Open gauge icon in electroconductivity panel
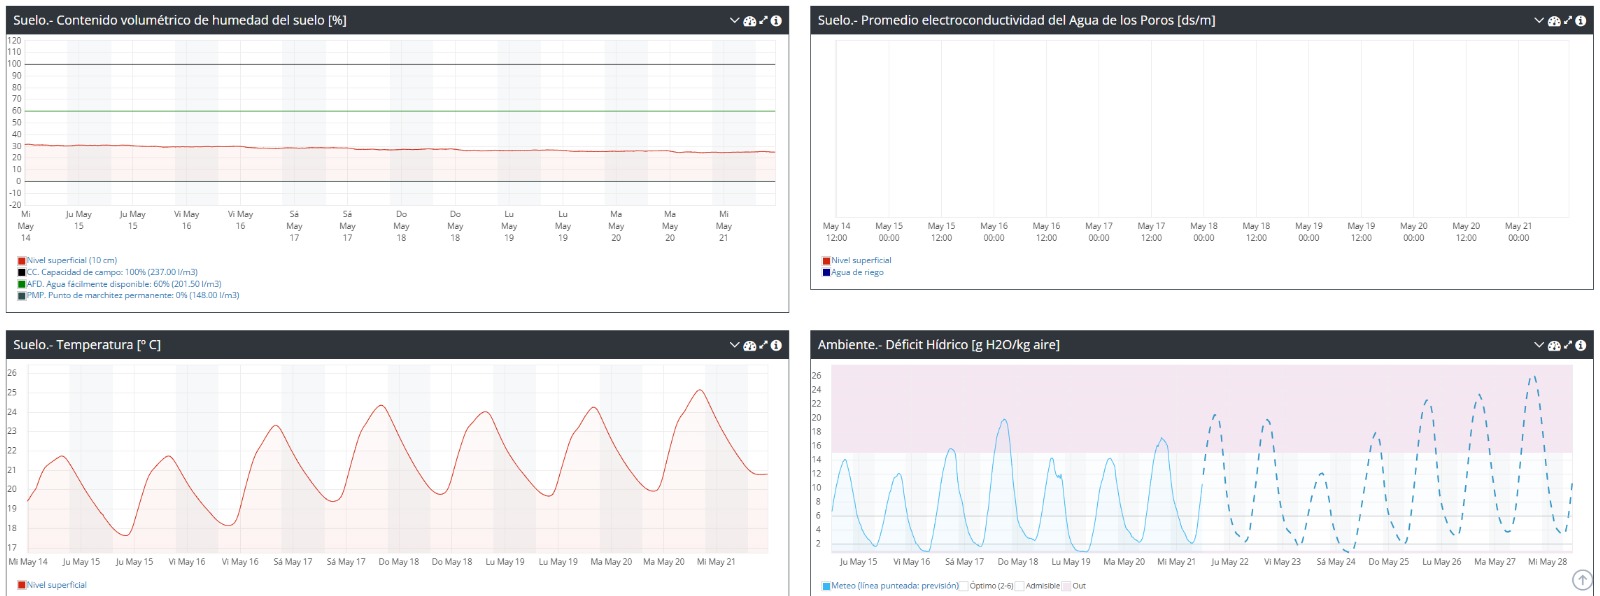Image resolution: width=1600 pixels, height=596 pixels. pos(1554,21)
